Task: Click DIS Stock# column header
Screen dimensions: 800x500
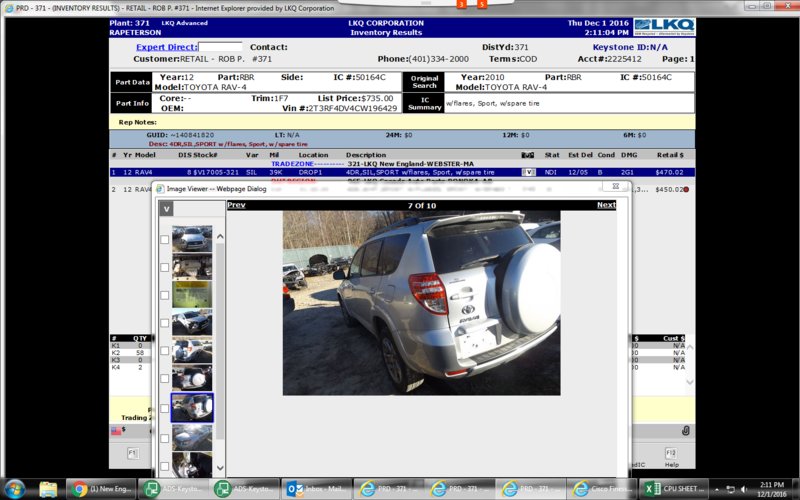Action: click(x=197, y=155)
